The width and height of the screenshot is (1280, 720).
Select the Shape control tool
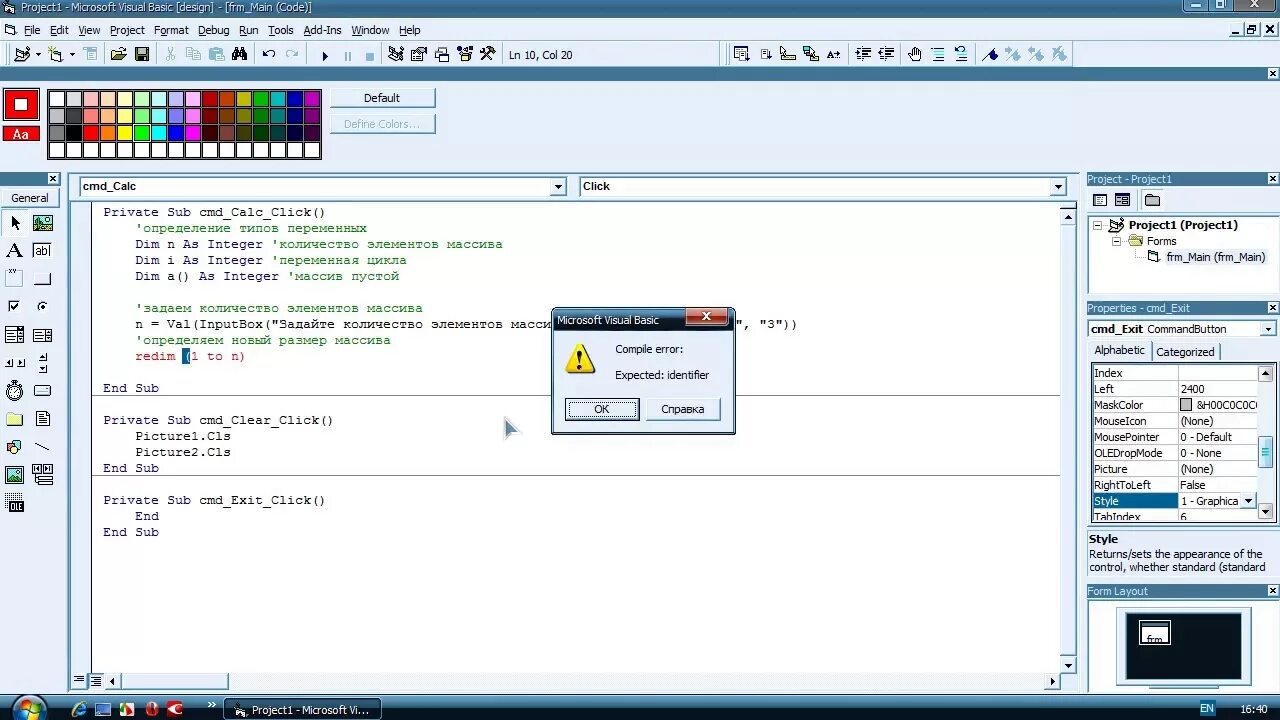(15, 447)
